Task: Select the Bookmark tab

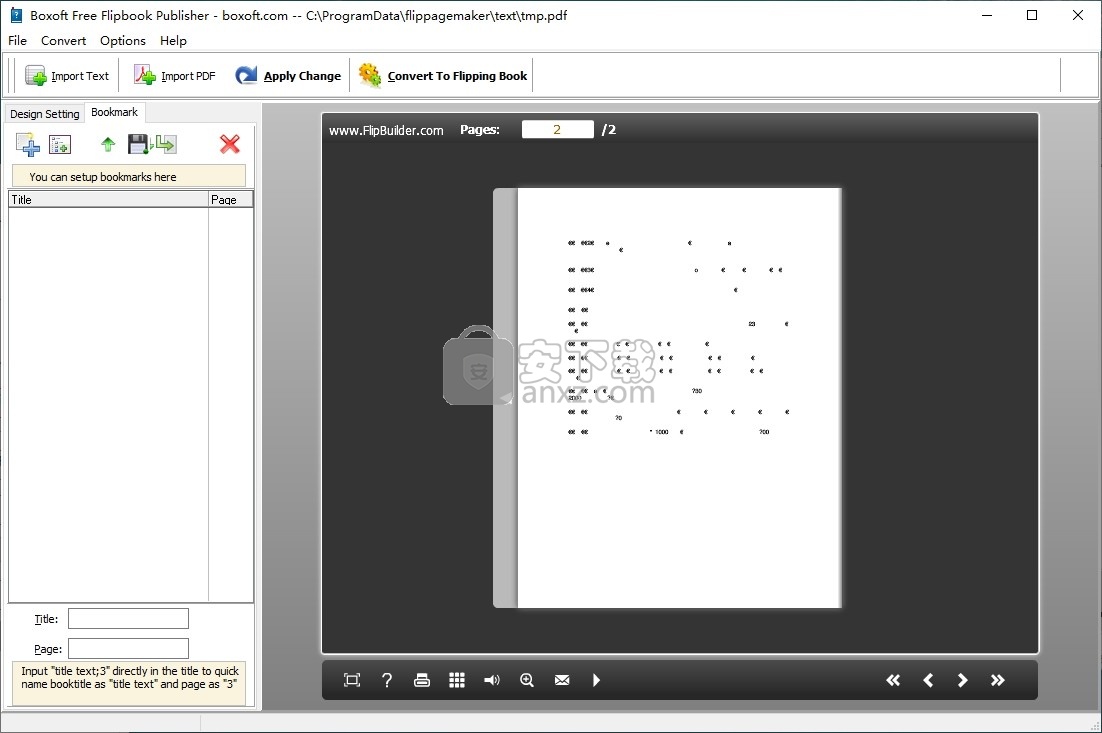Action: 115,112
